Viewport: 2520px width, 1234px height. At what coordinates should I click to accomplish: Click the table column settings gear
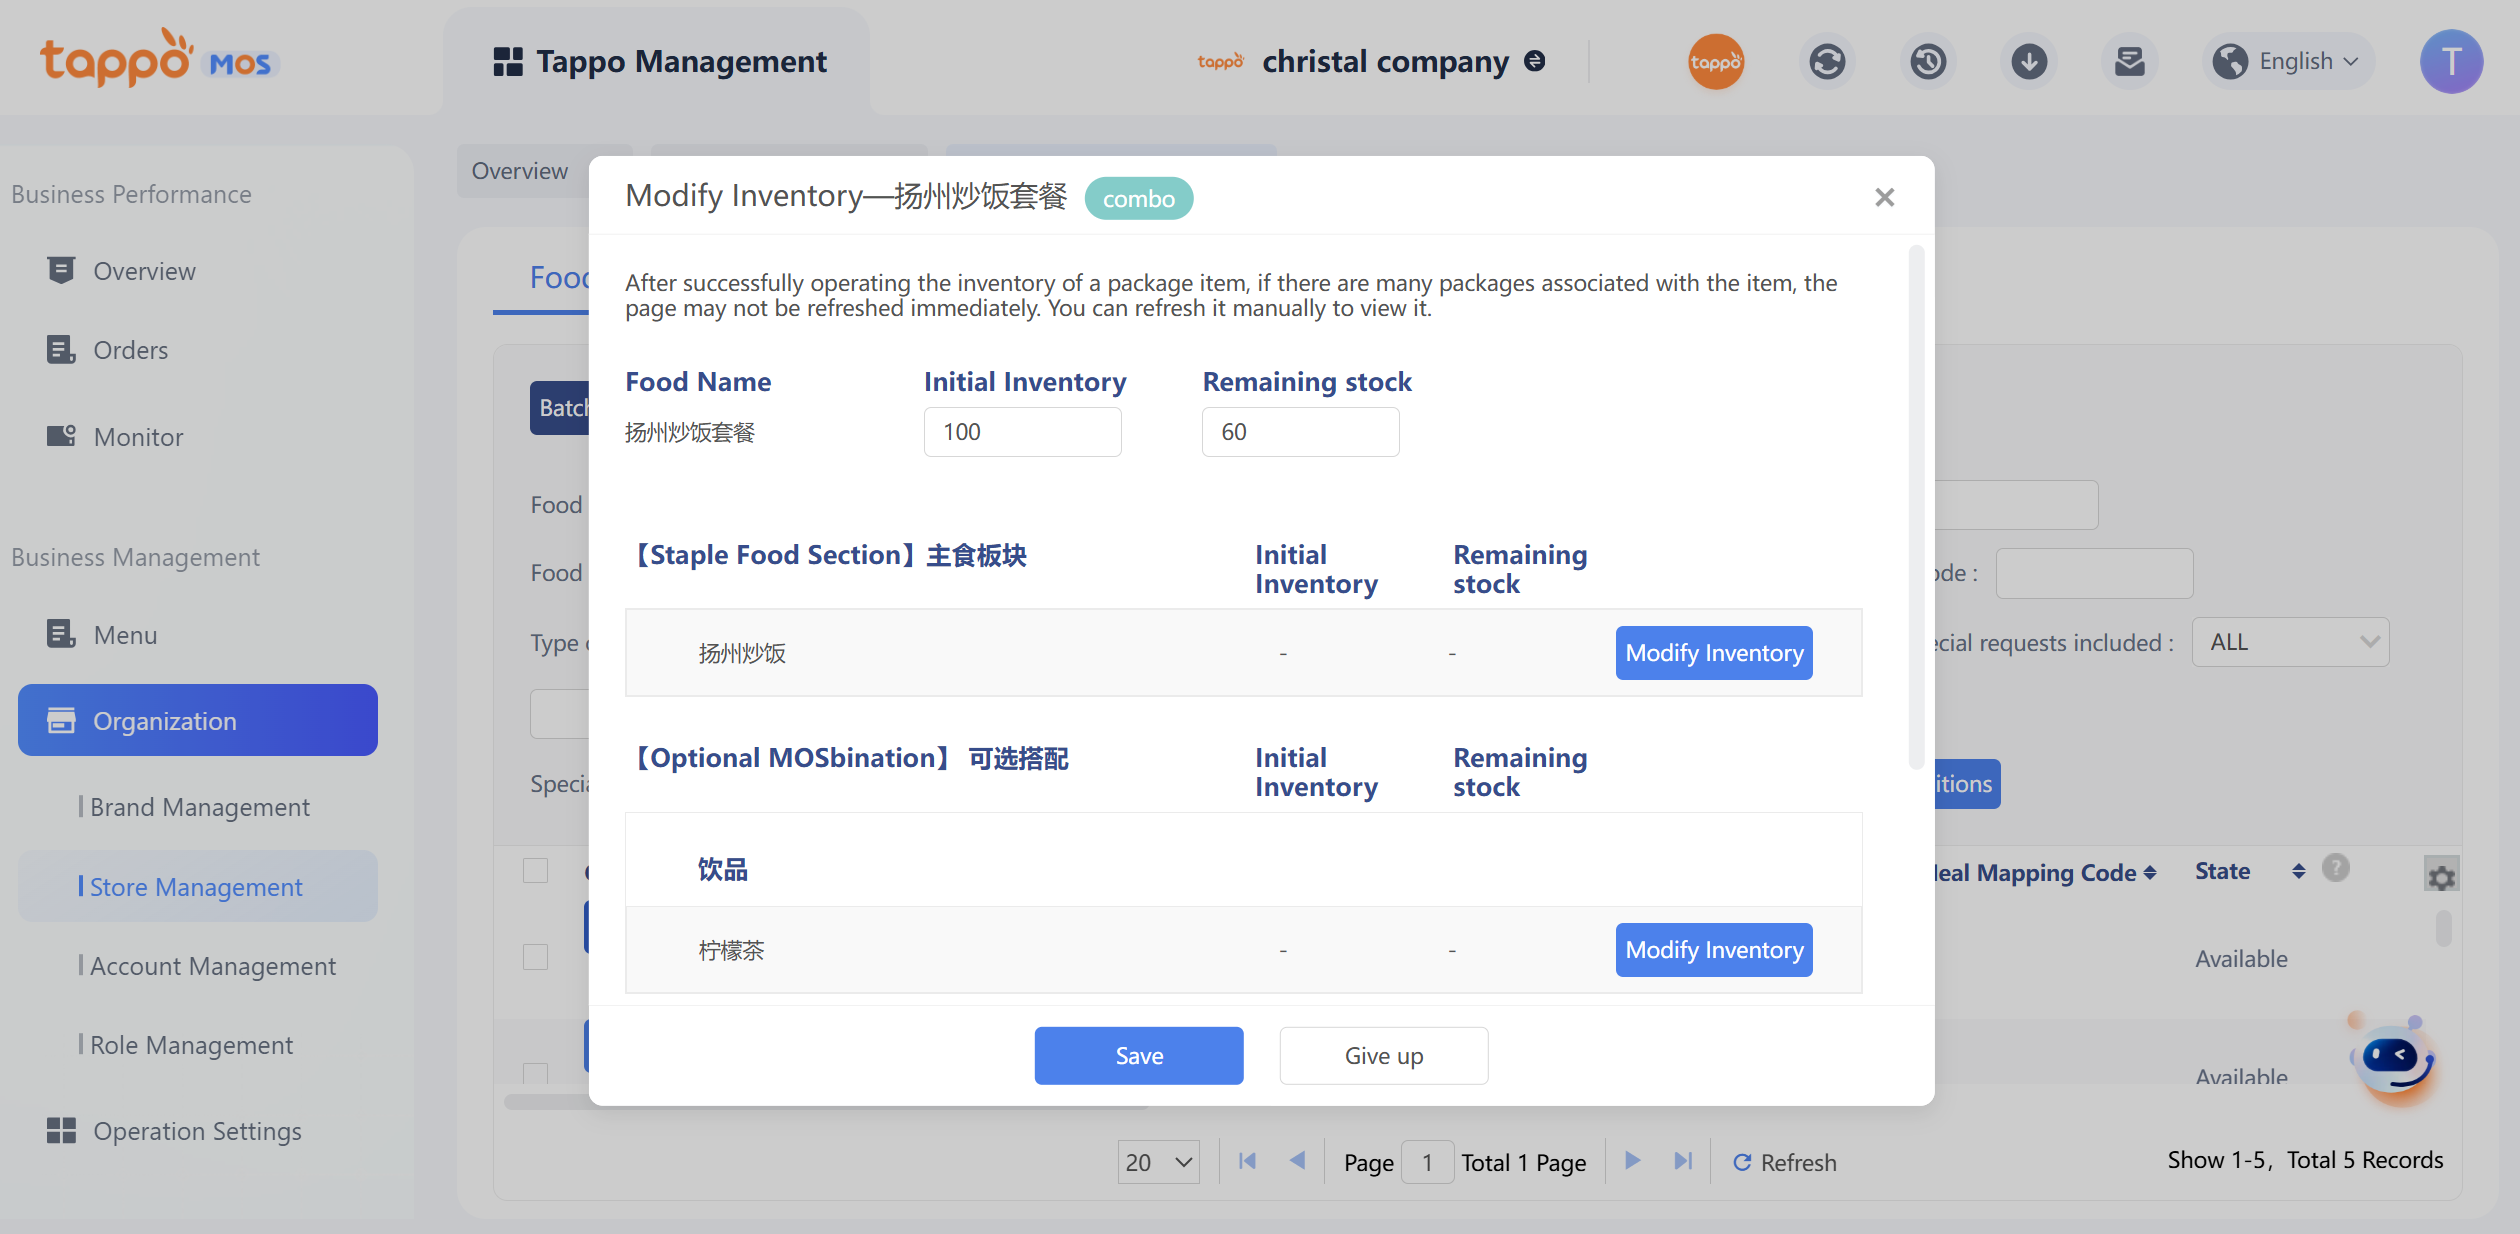pyautogui.click(x=2441, y=877)
